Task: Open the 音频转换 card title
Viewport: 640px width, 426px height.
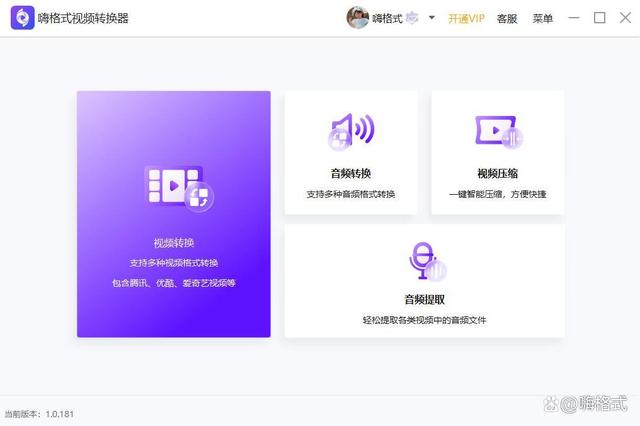Action: [351, 173]
